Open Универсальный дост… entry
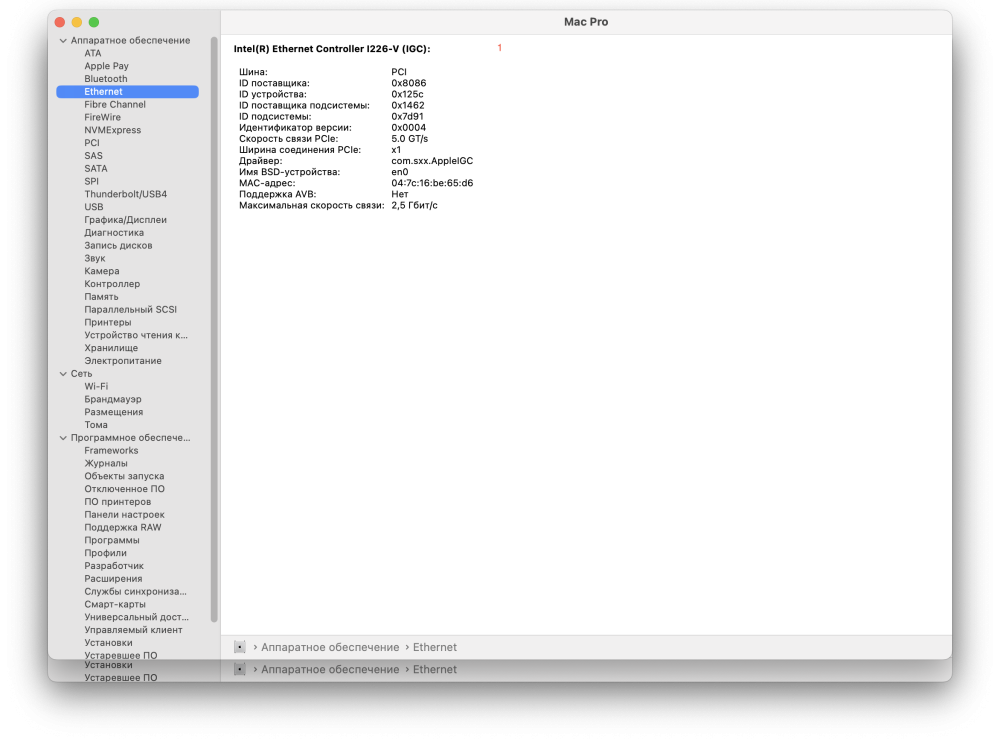Image resolution: width=1000 pixels, height=745 pixels. click(x=136, y=617)
